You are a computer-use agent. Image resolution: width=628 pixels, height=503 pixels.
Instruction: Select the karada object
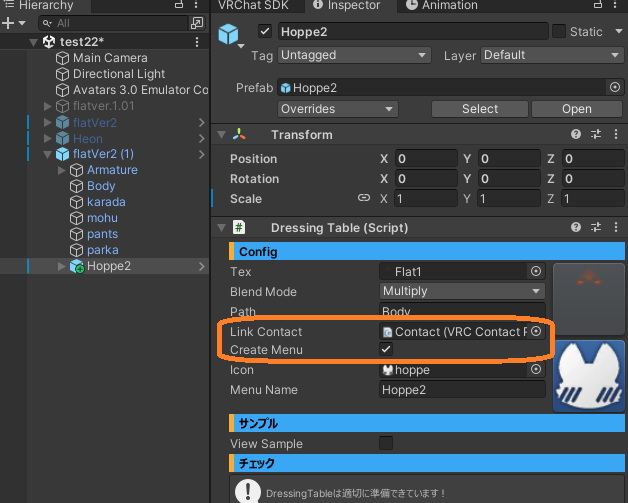(x=106, y=202)
